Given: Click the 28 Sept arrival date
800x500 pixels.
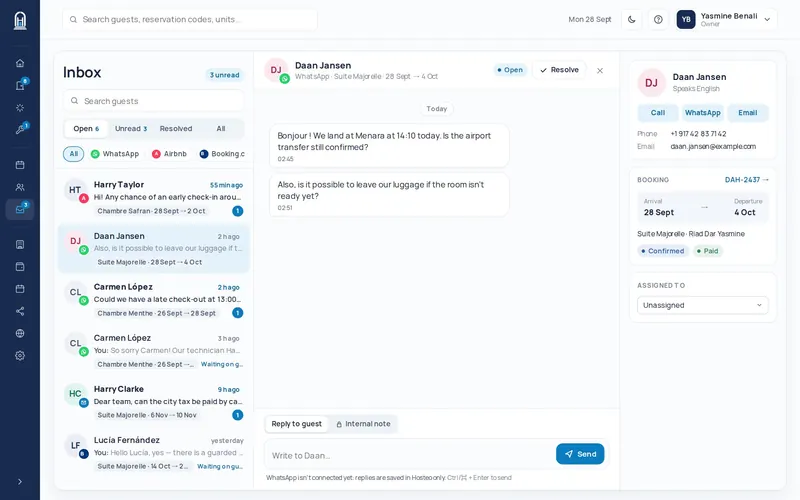Looking at the screenshot, I should pyautogui.click(x=659, y=212).
